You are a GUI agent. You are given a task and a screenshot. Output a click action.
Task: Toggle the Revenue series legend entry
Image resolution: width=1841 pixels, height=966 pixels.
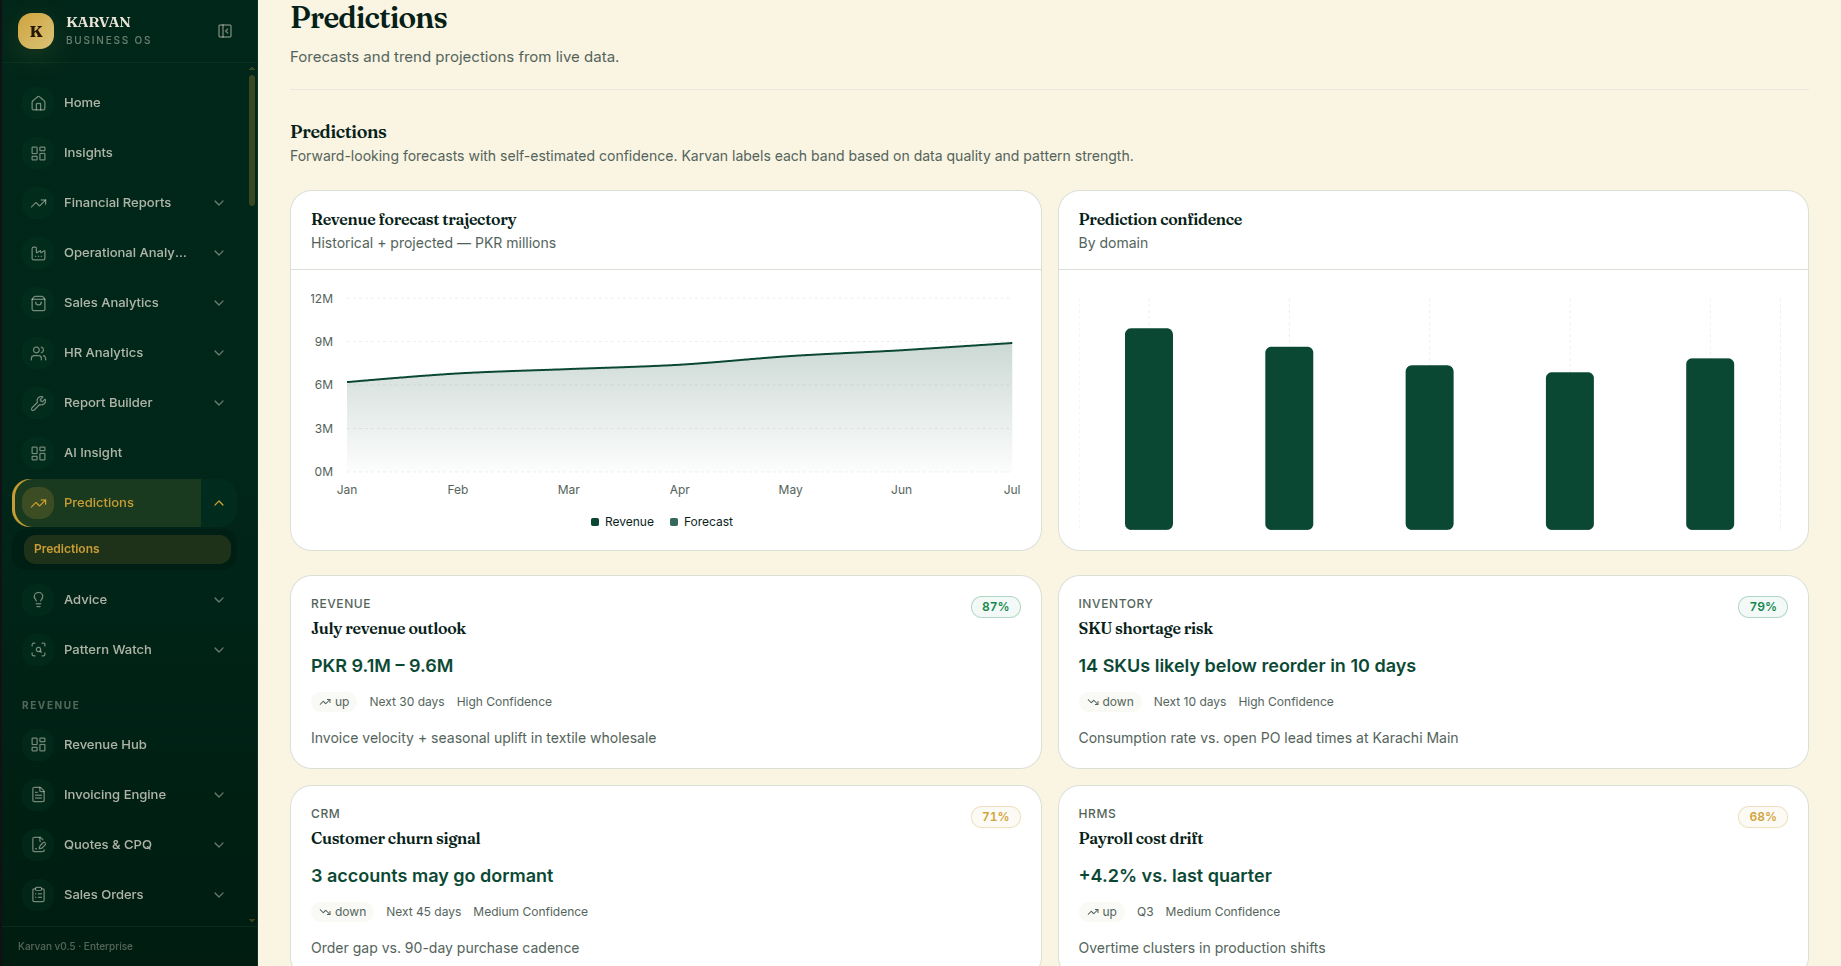pyautogui.click(x=622, y=522)
